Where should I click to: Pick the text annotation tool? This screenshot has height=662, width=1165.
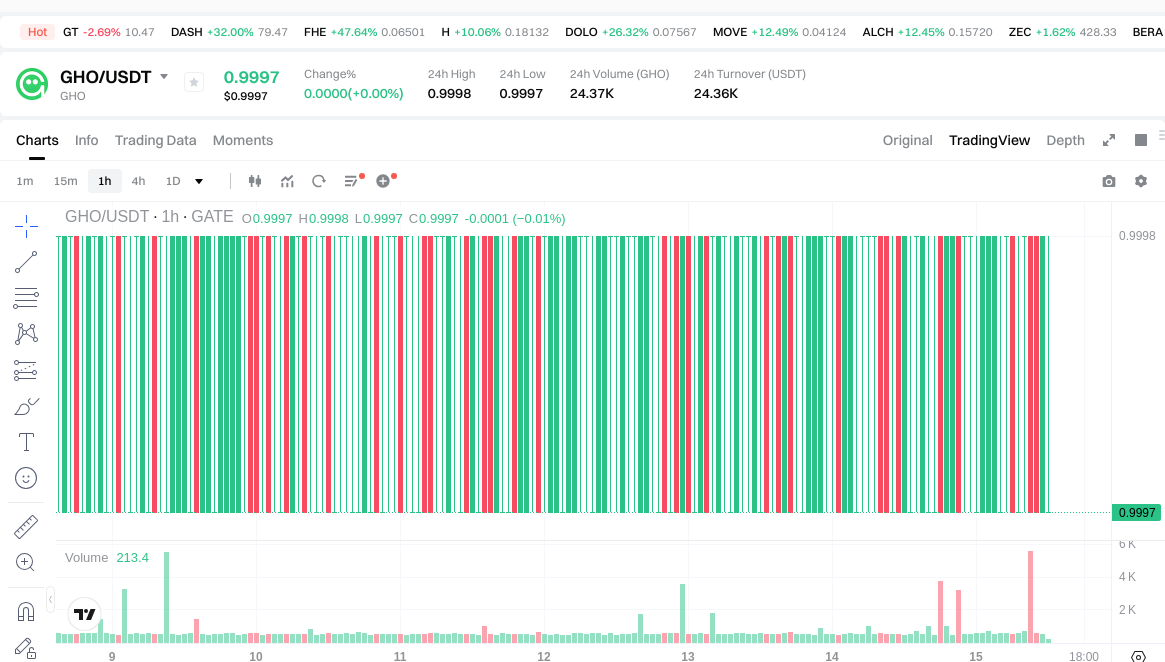pos(27,442)
